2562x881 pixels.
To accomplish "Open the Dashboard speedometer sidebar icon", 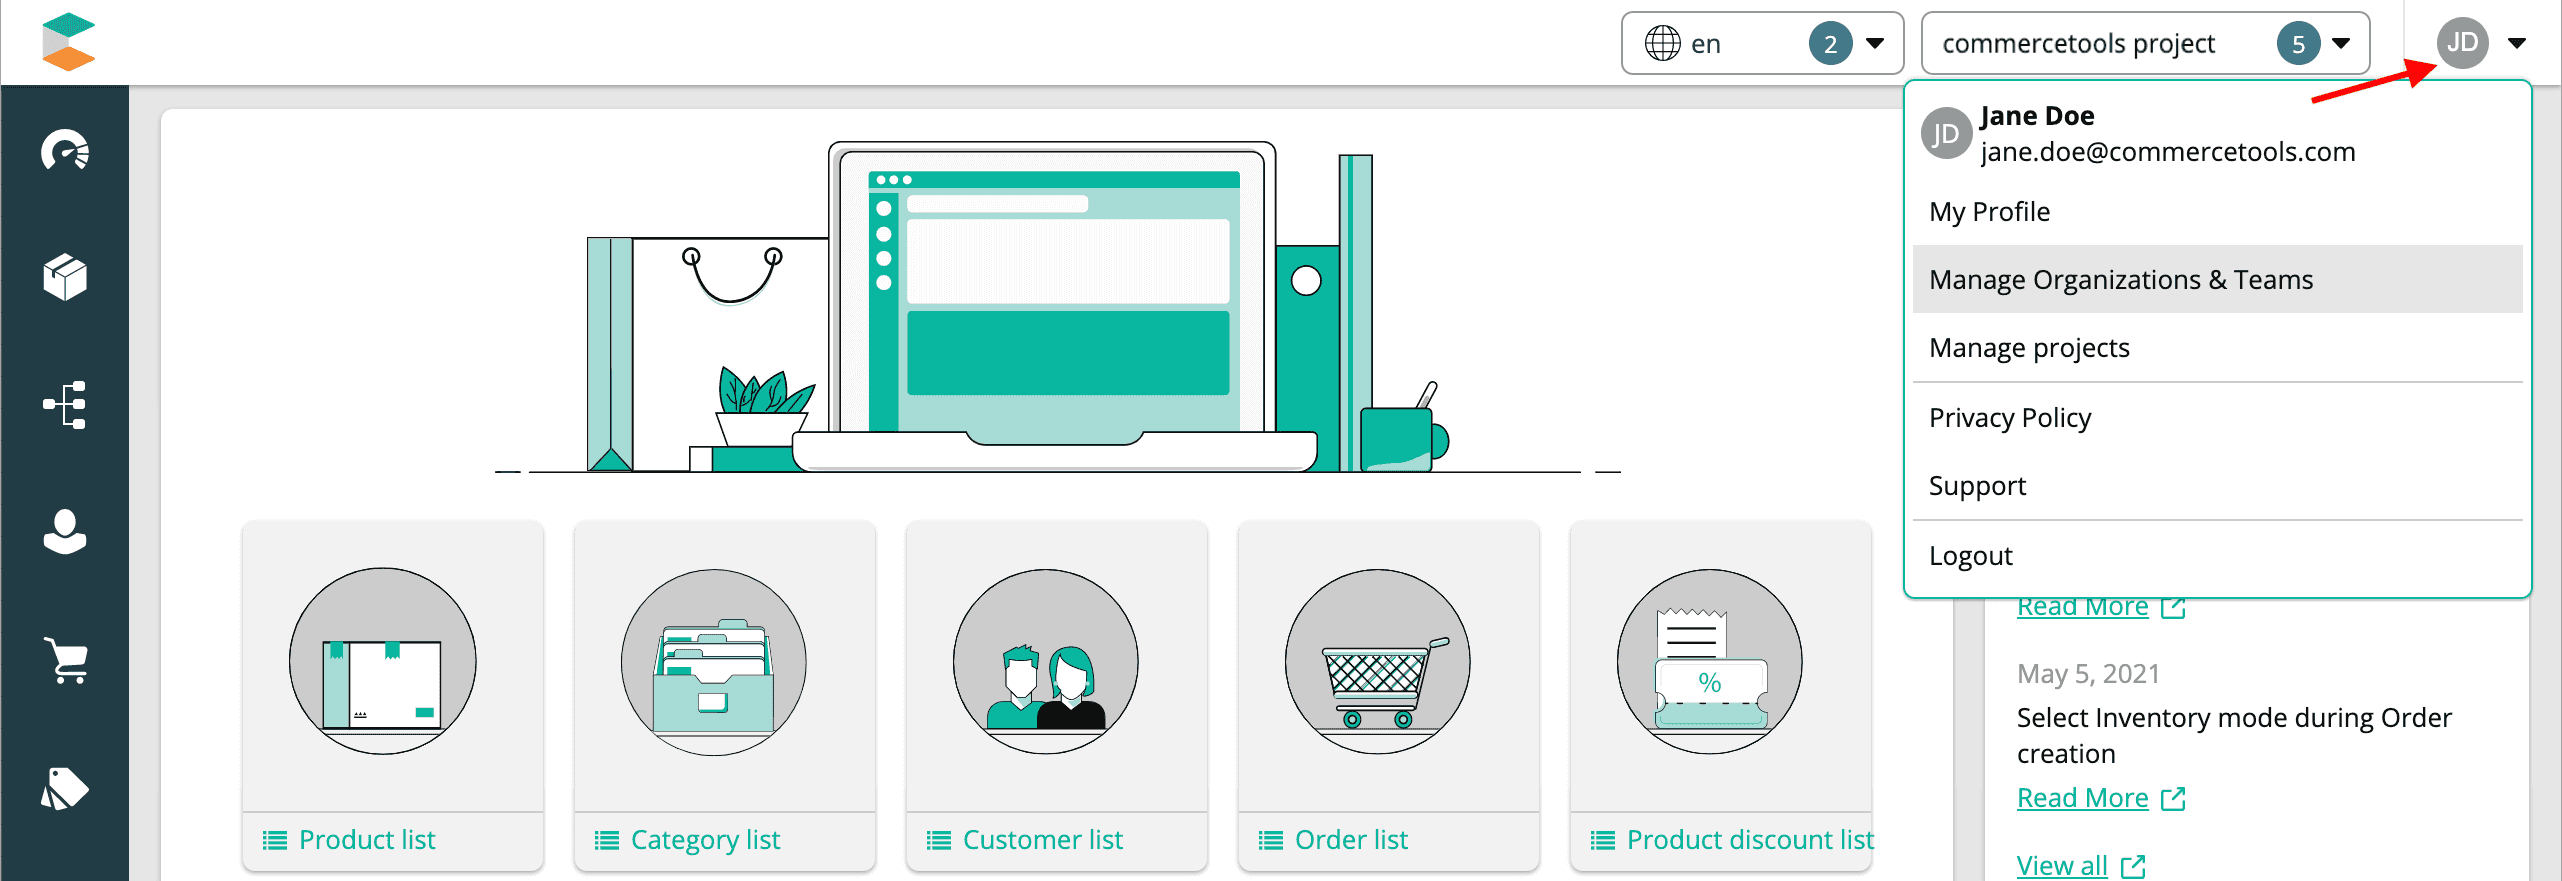I will point(65,151).
